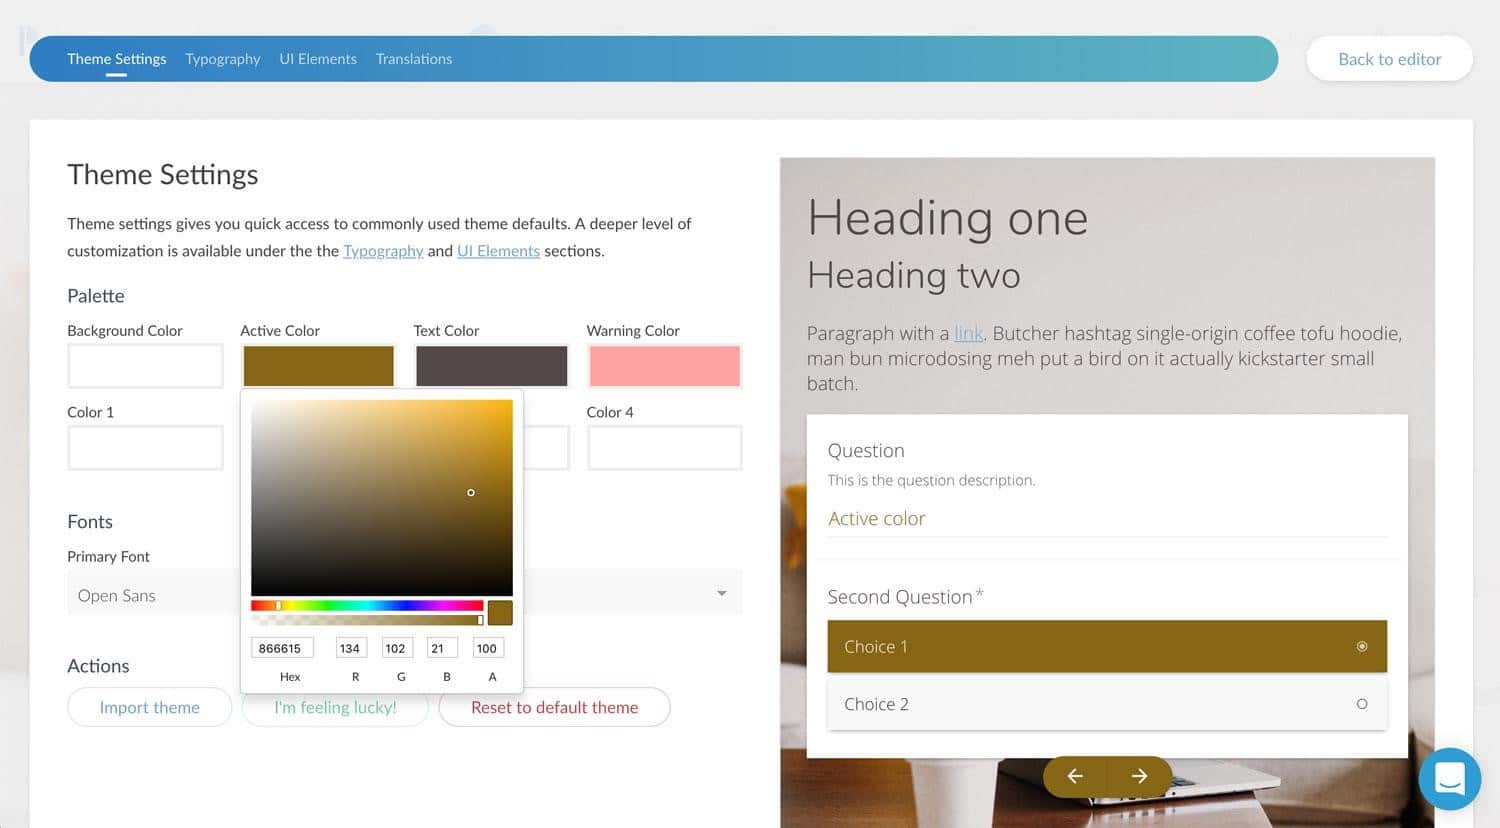The height and width of the screenshot is (828, 1500).
Task: Select the Choice 2 radio button
Action: click(1361, 704)
